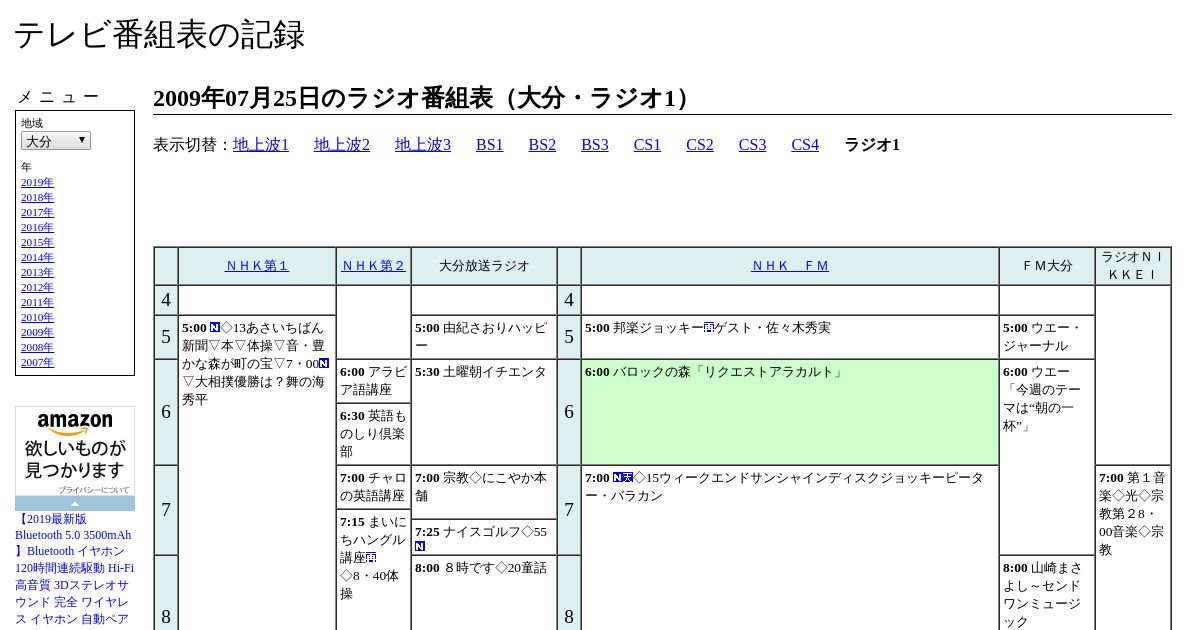Click the 大分放送ラジオ column header
The width and height of the screenshot is (1200, 630).
484,266
